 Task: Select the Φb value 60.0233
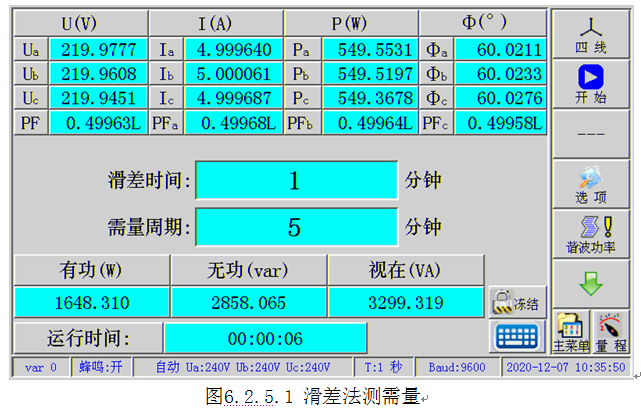[x=500, y=74]
